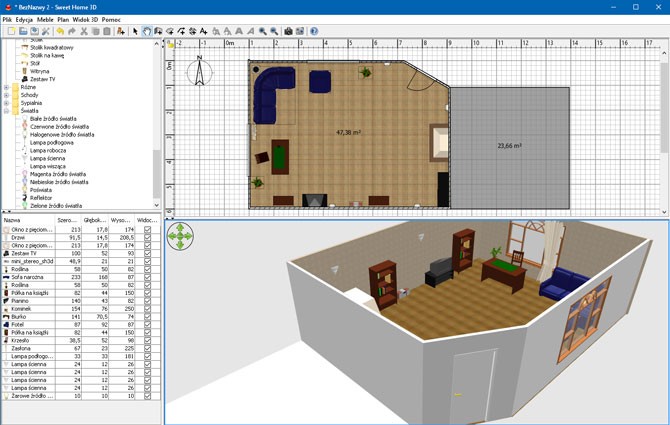Uncheck visibility of Kominek in furniture list

click(148, 309)
